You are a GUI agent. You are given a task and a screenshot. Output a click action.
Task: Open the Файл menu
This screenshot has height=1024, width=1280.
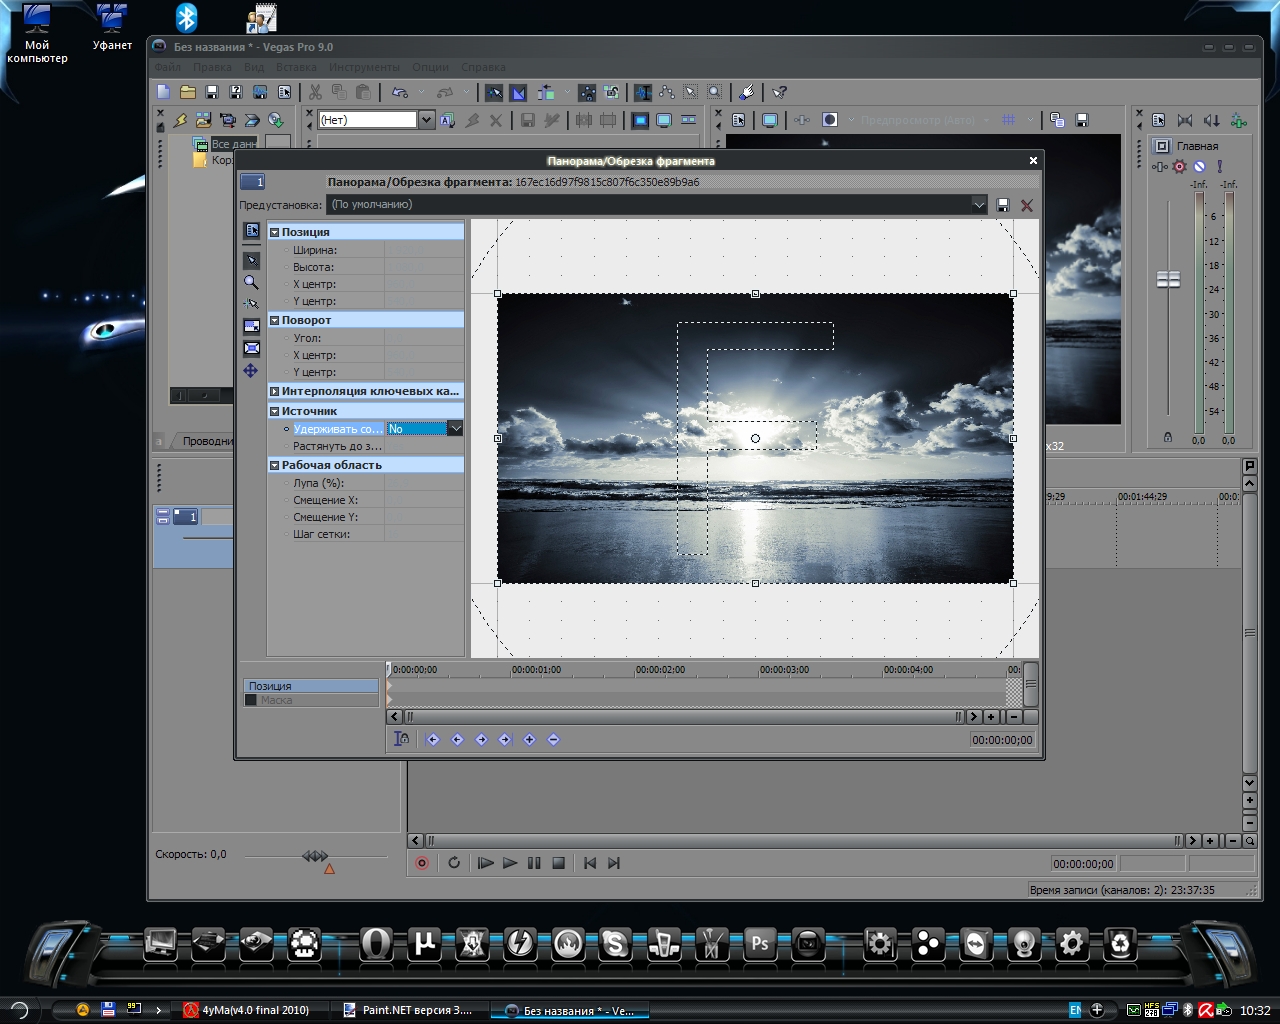tap(167, 67)
